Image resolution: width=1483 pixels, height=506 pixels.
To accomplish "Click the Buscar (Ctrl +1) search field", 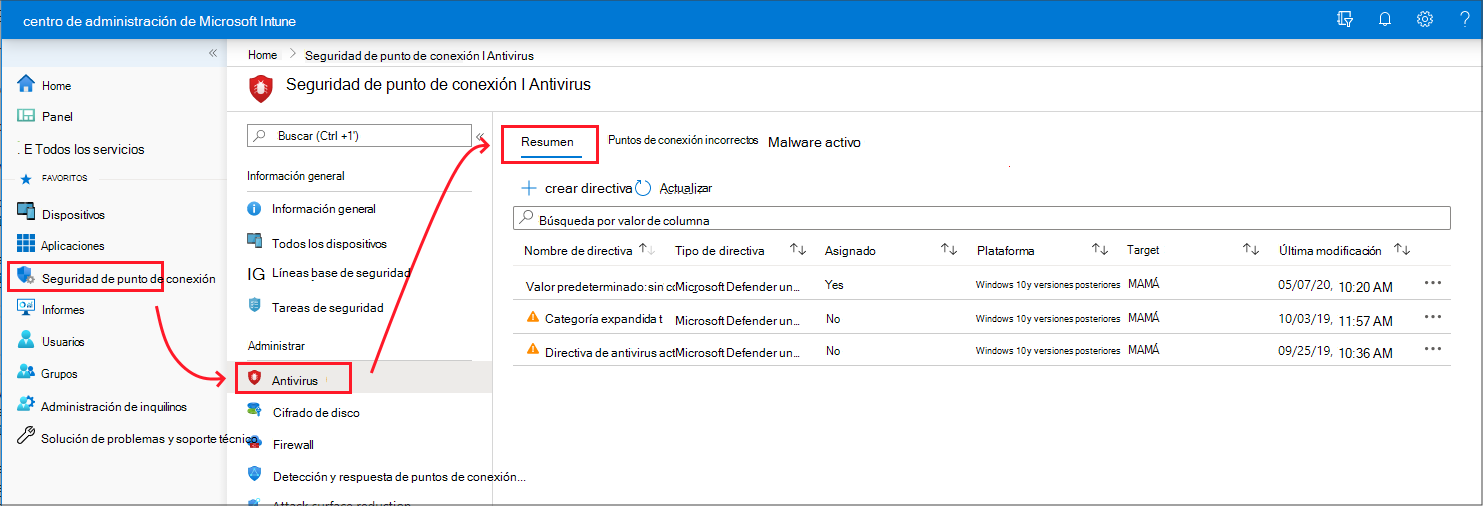I will point(360,135).
